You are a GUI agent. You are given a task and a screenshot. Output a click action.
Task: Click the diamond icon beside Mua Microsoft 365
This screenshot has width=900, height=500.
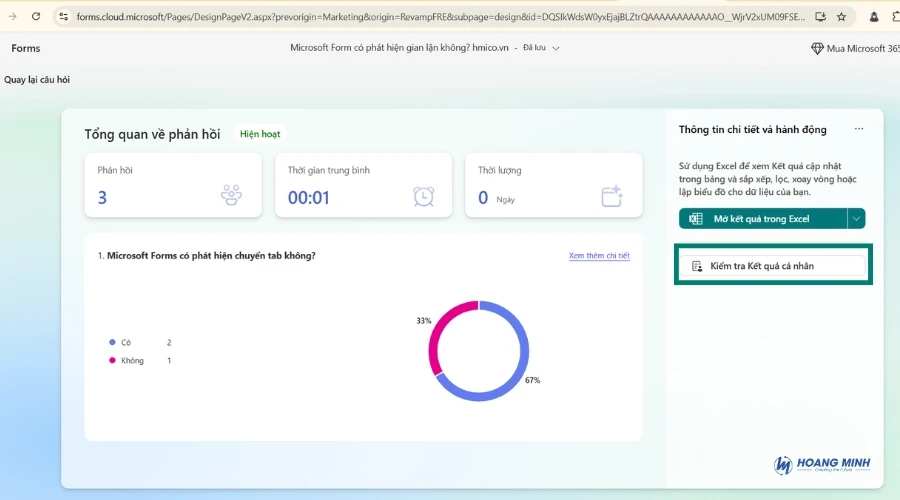(x=817, y=48)
